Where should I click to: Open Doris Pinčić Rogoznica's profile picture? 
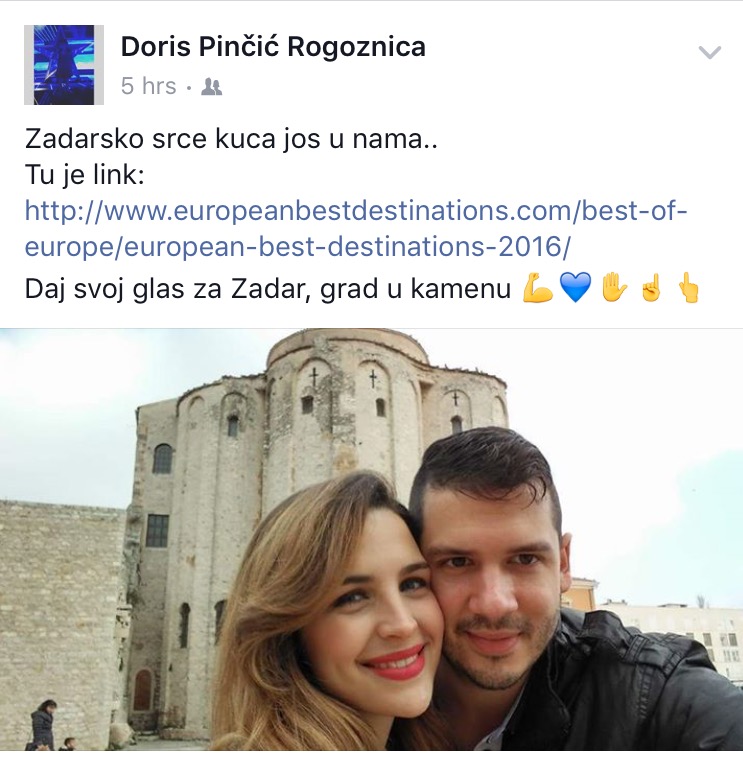[x=64, y=65]
